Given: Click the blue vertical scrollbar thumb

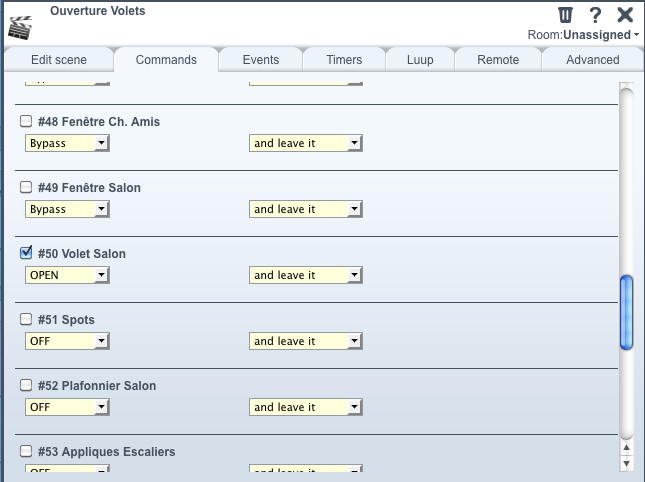Looking at the screenshot, I should 626,313.
